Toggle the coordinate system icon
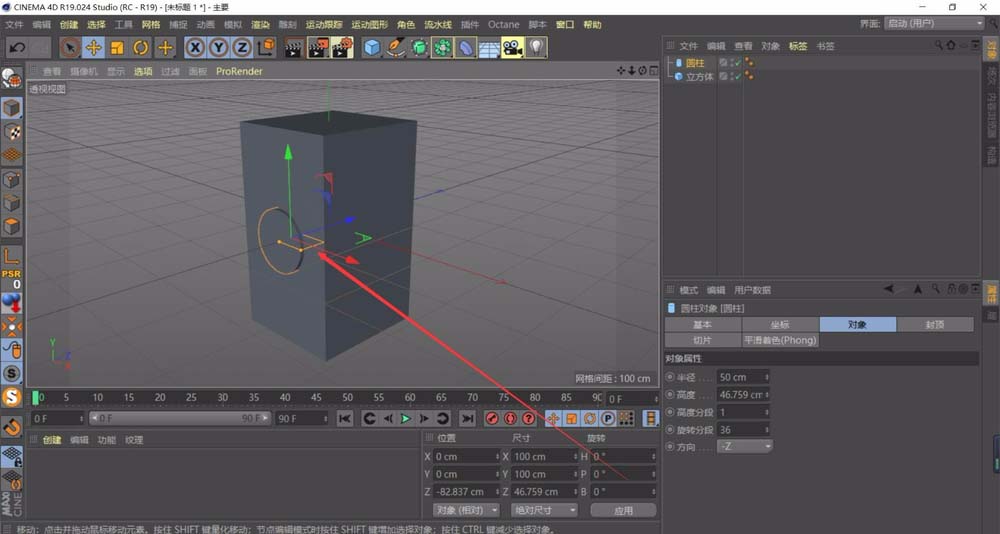 coord(267,48)
